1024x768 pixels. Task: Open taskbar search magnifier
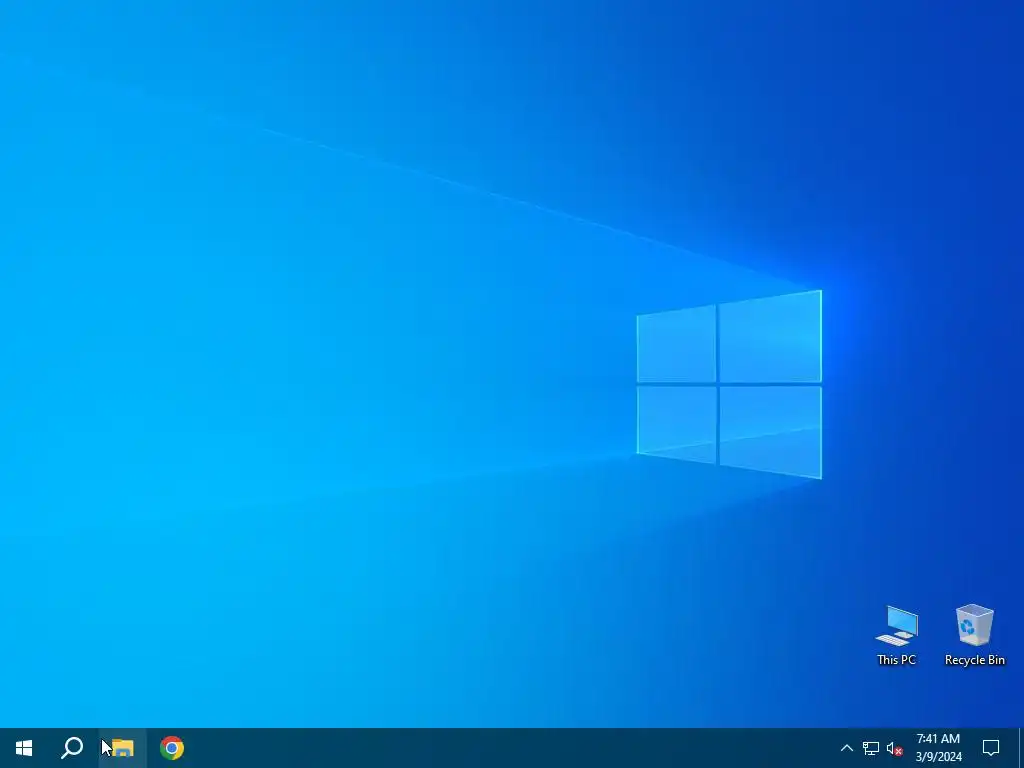[72, 748]
